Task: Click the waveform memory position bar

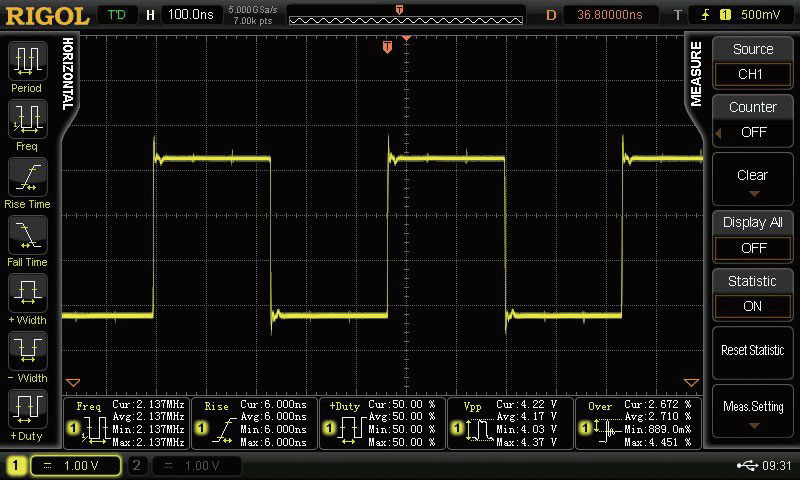Action: (398, 17)
